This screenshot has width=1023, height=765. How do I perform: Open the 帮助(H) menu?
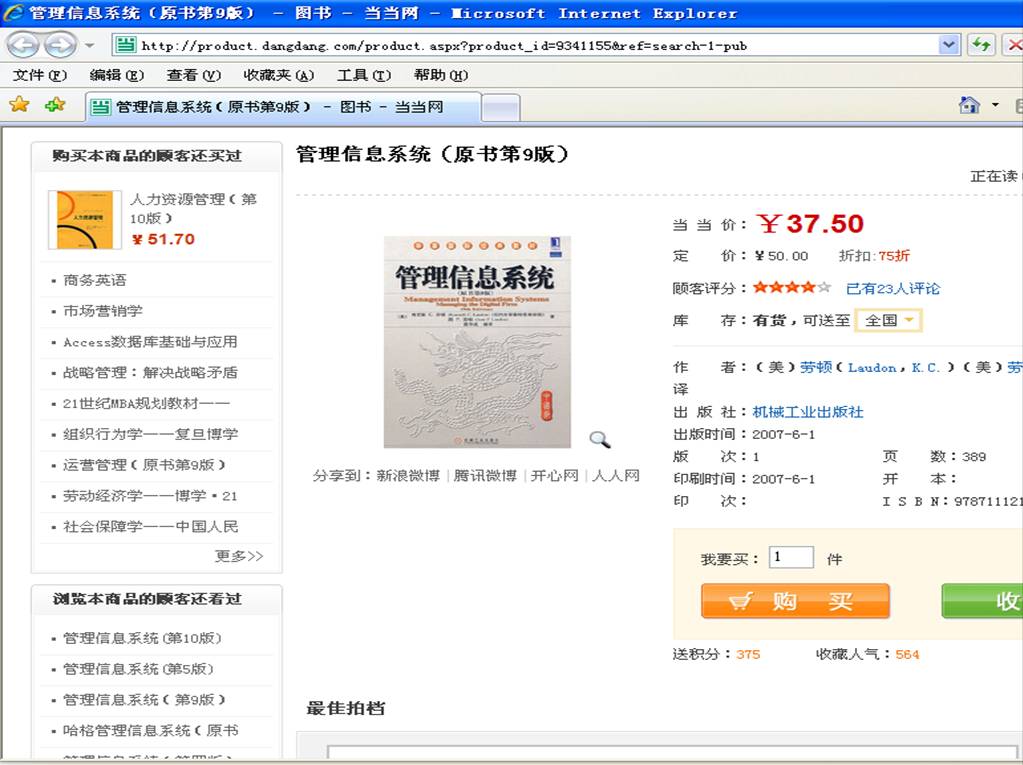click(440, 75)
